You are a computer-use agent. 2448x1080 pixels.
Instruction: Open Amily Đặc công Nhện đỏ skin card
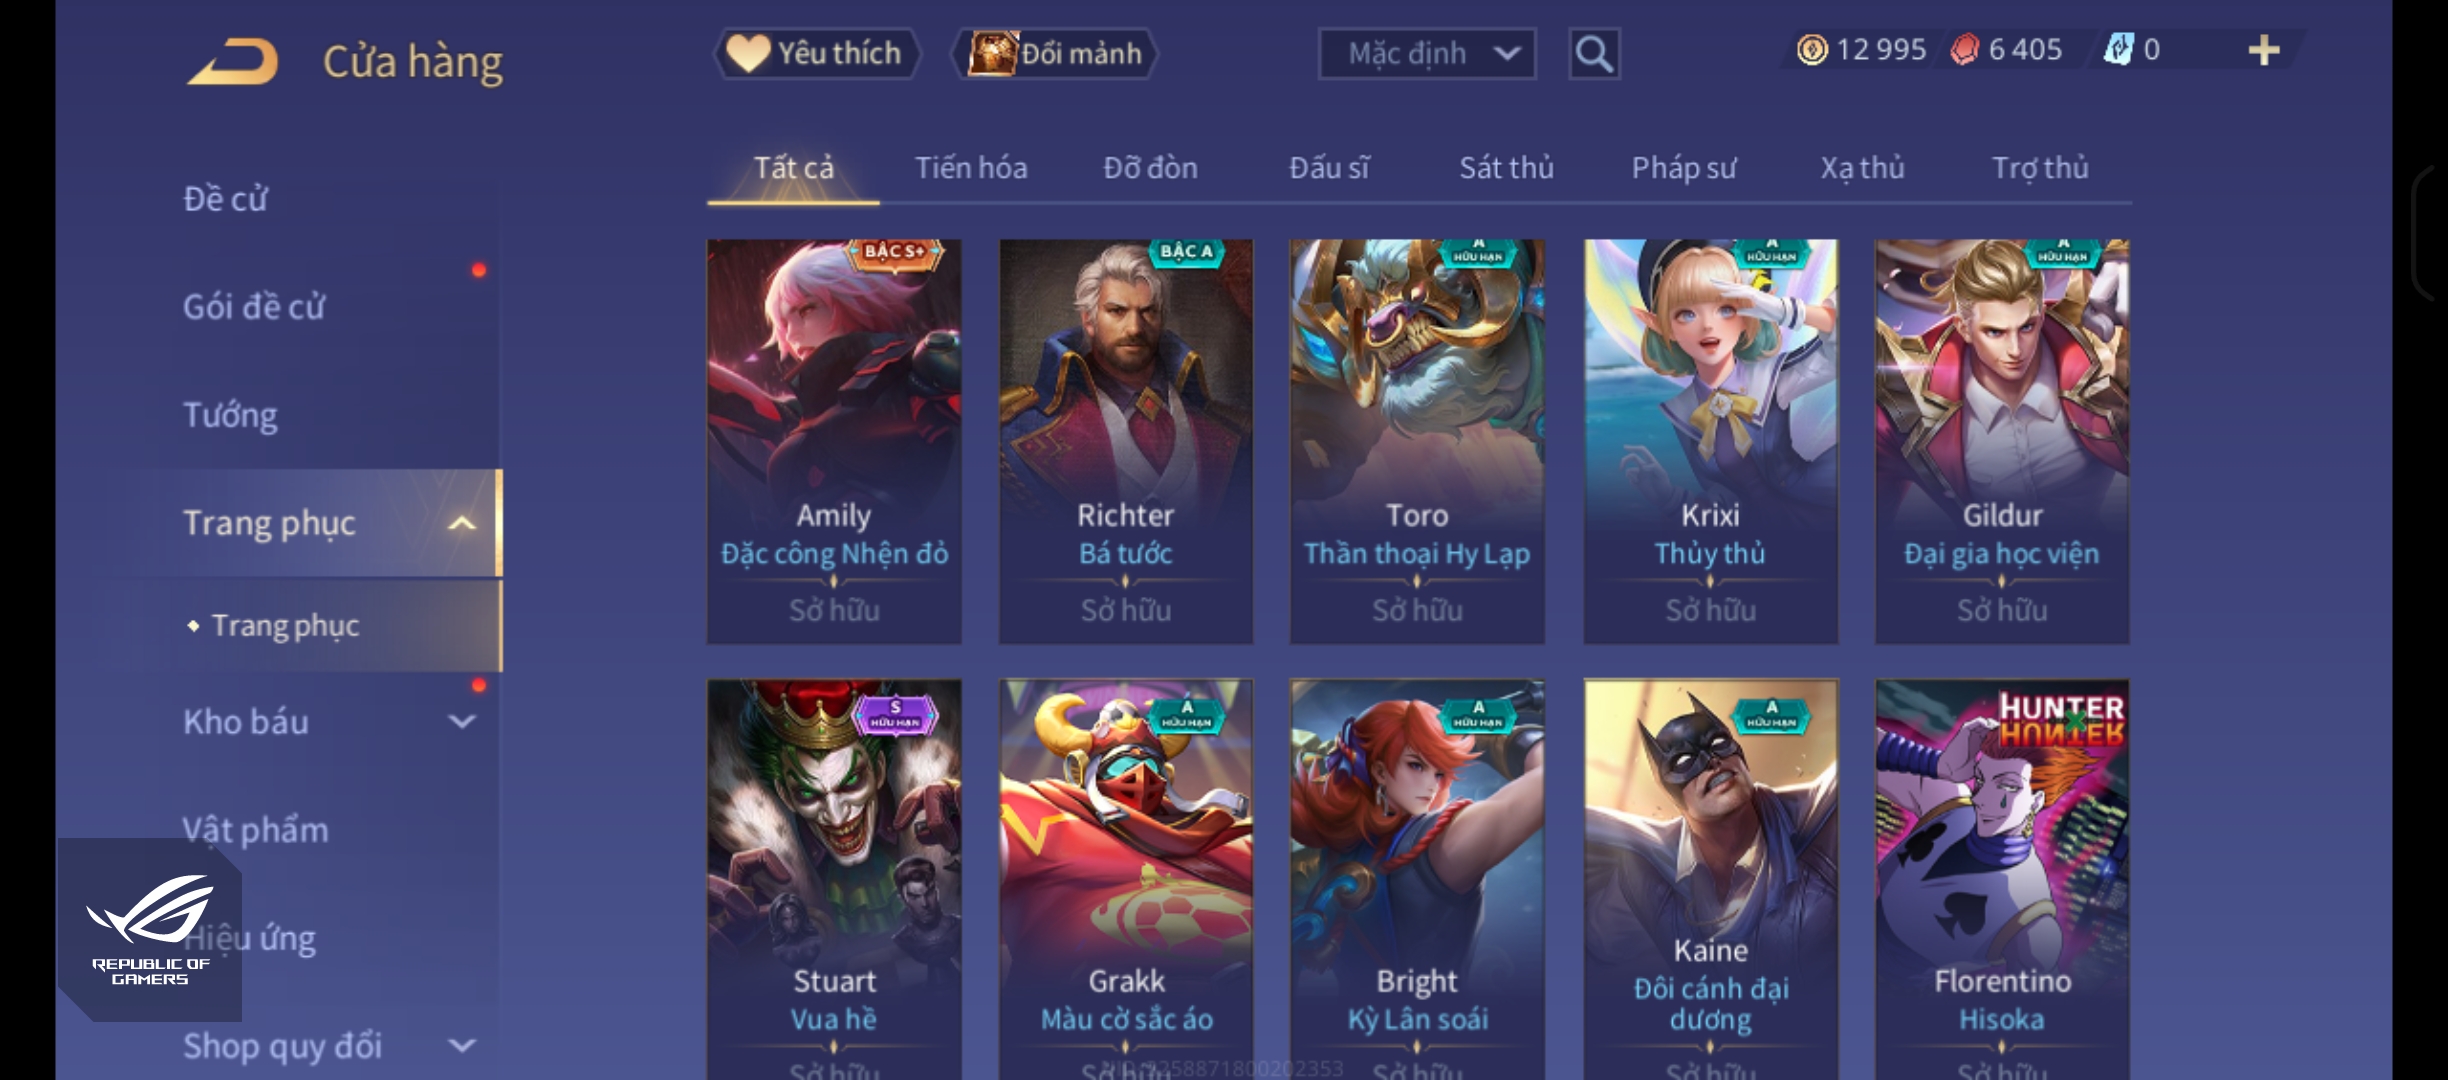coord(834,441)
